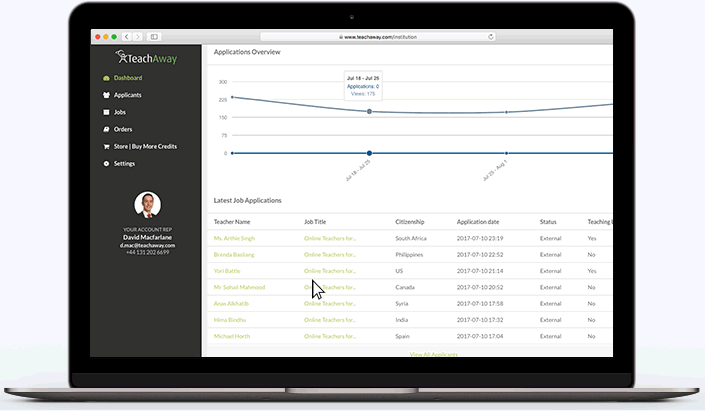Open applicant Brenda Basilang
Viewport: 705px width, 411px height.
pos(234,255)
